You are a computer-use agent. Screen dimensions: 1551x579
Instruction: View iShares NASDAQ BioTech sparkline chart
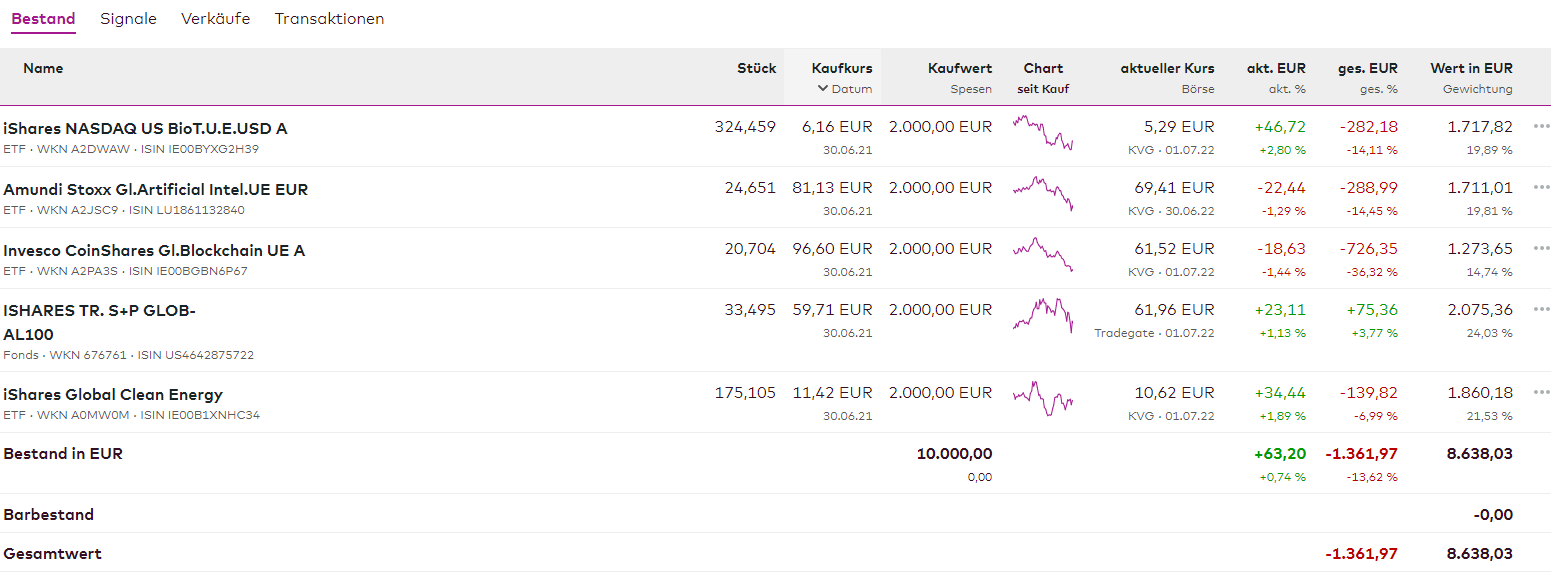pyautogui.click(x=1043, y=132)
